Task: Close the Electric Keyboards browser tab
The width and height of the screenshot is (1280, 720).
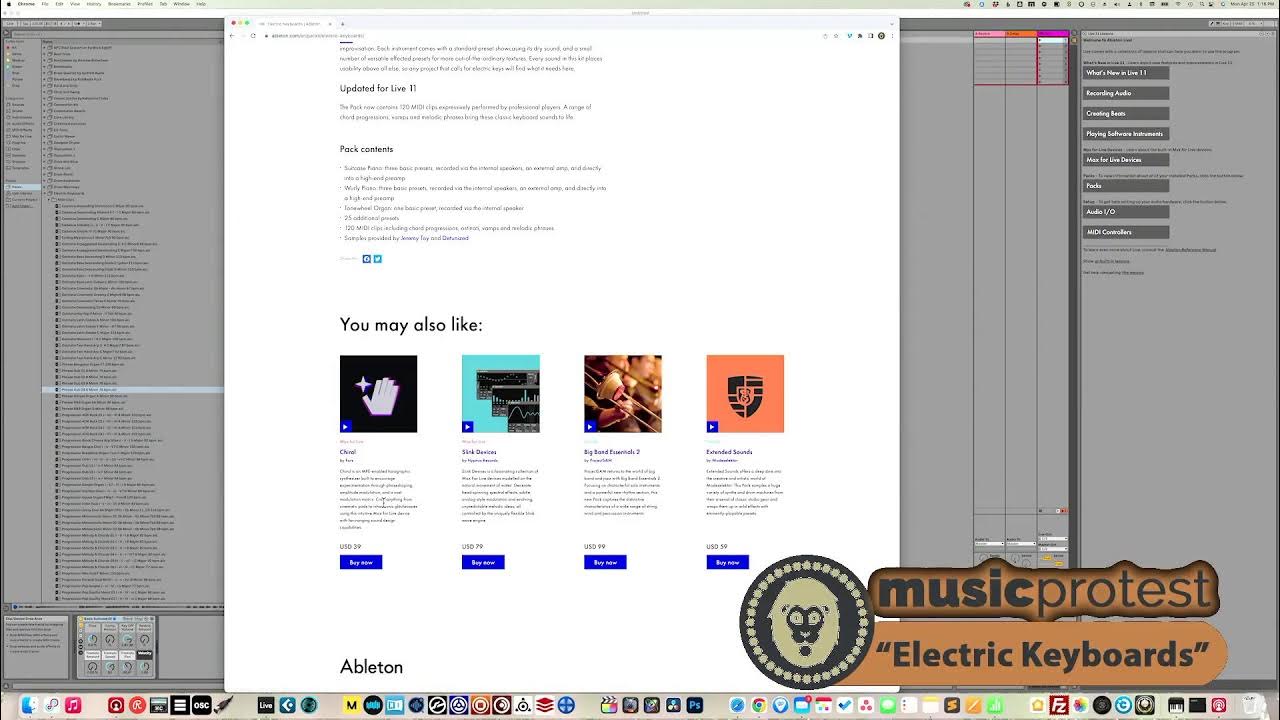Action: click(329, 23)
